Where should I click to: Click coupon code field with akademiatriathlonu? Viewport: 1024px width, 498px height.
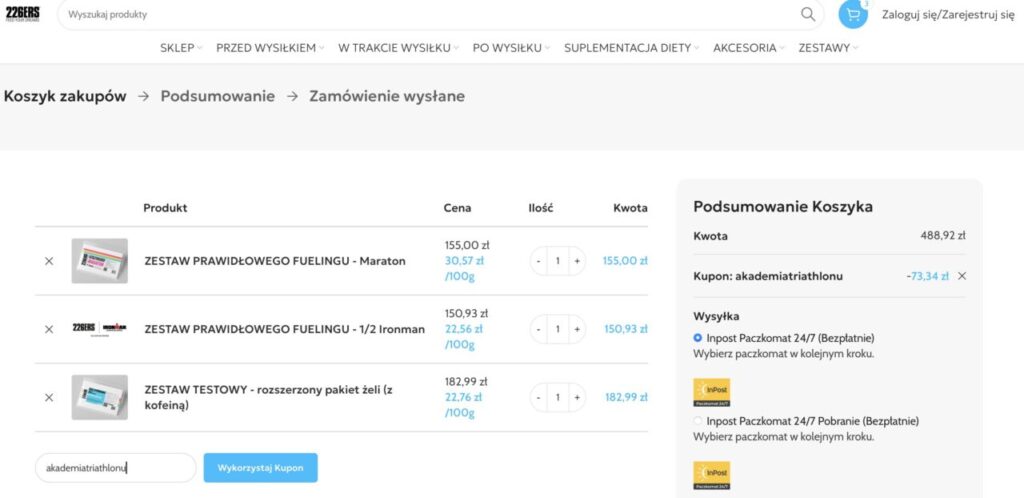pos(116,468)
